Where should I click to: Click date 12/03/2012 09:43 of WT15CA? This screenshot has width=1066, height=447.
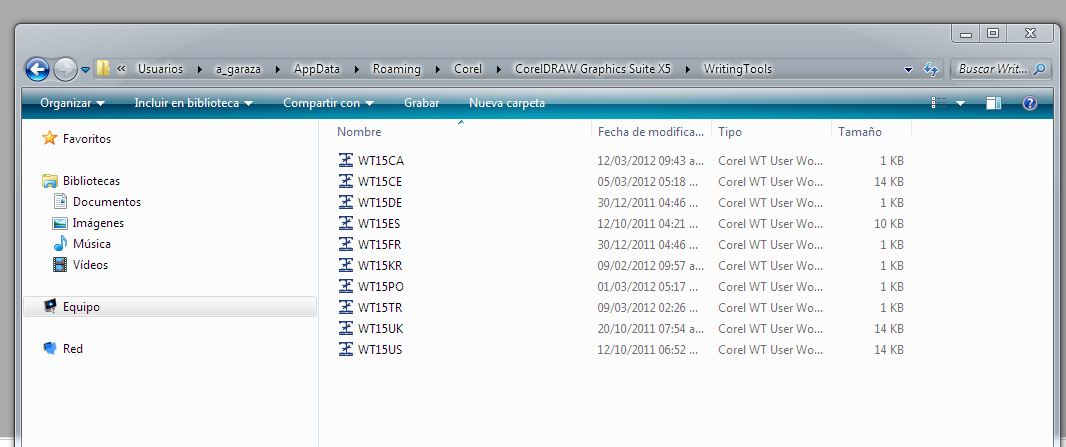(651, 161)
